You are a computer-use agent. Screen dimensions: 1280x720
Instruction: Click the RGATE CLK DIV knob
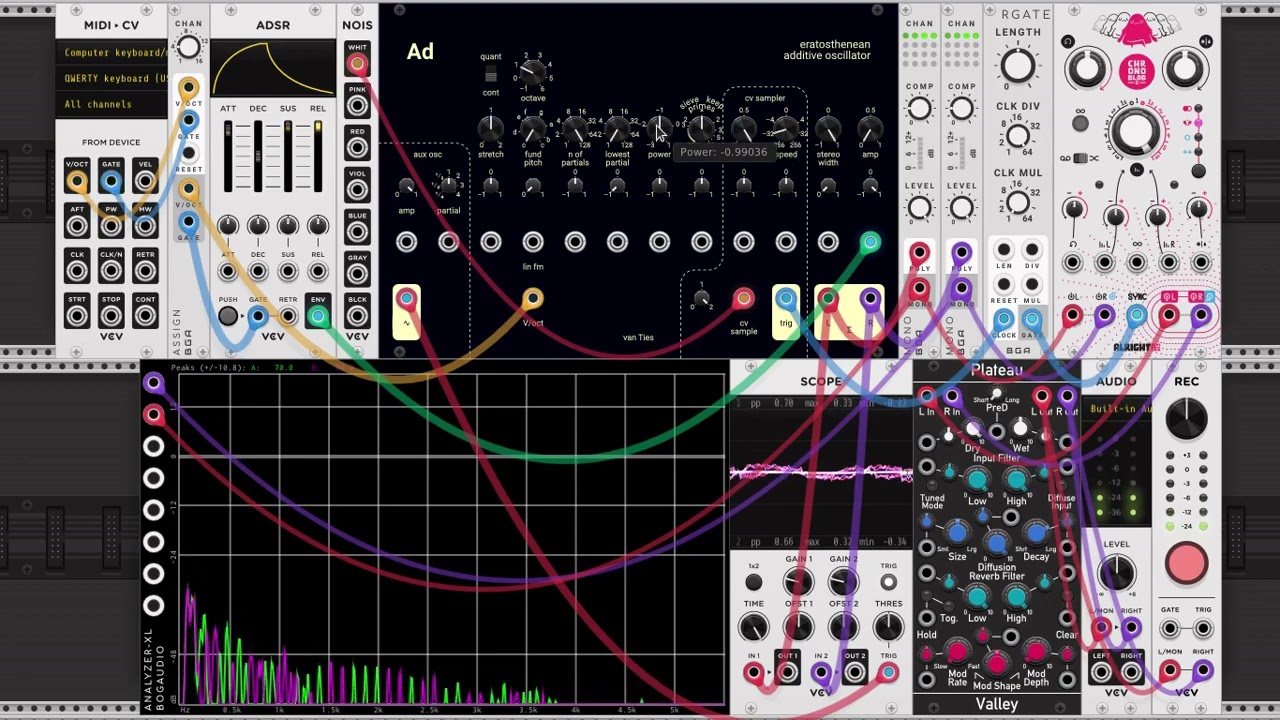coord(1018,135)
